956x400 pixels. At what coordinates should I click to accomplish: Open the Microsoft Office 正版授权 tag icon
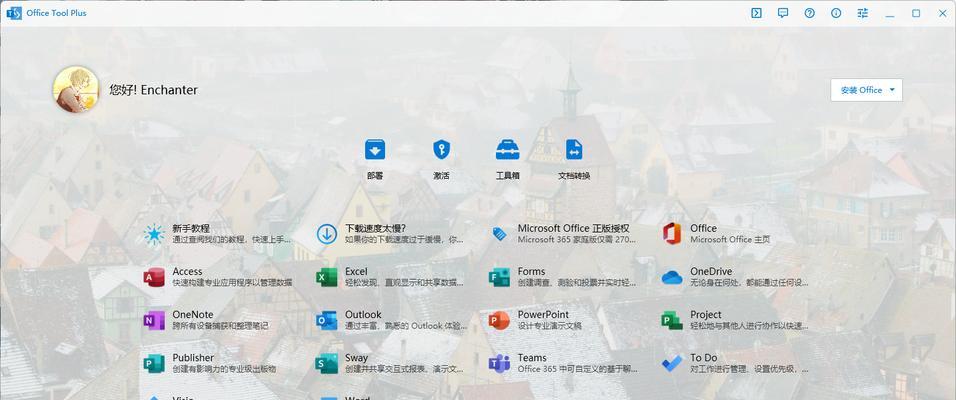click(x=499, y=234)
